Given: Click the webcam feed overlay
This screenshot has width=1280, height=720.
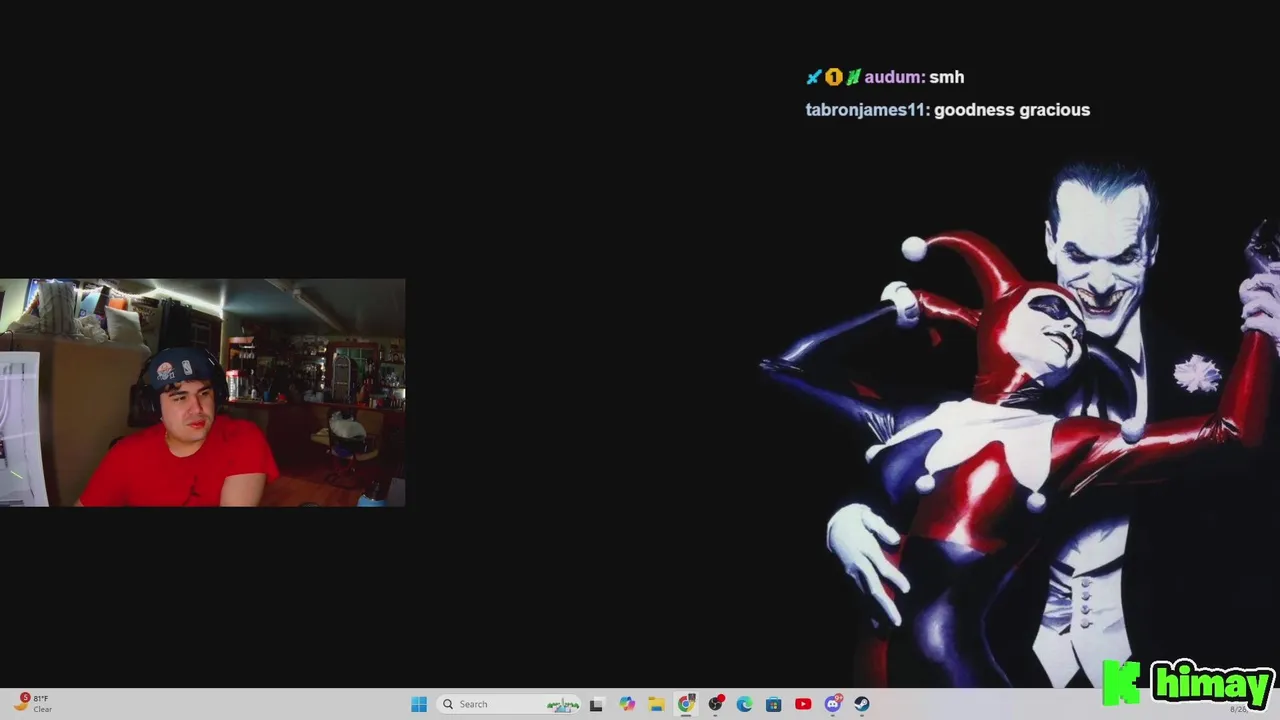Looking at the screenshot, I should (202, 393).
